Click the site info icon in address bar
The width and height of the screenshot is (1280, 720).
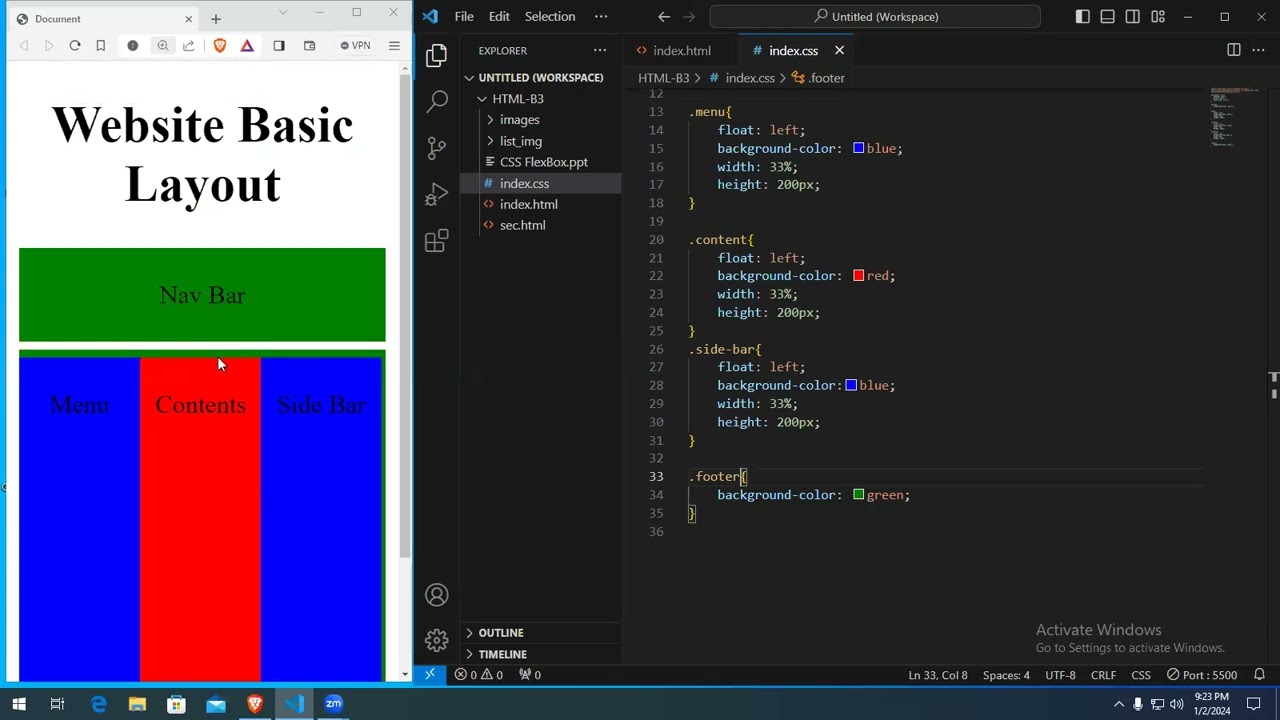[x=132, y=45]
